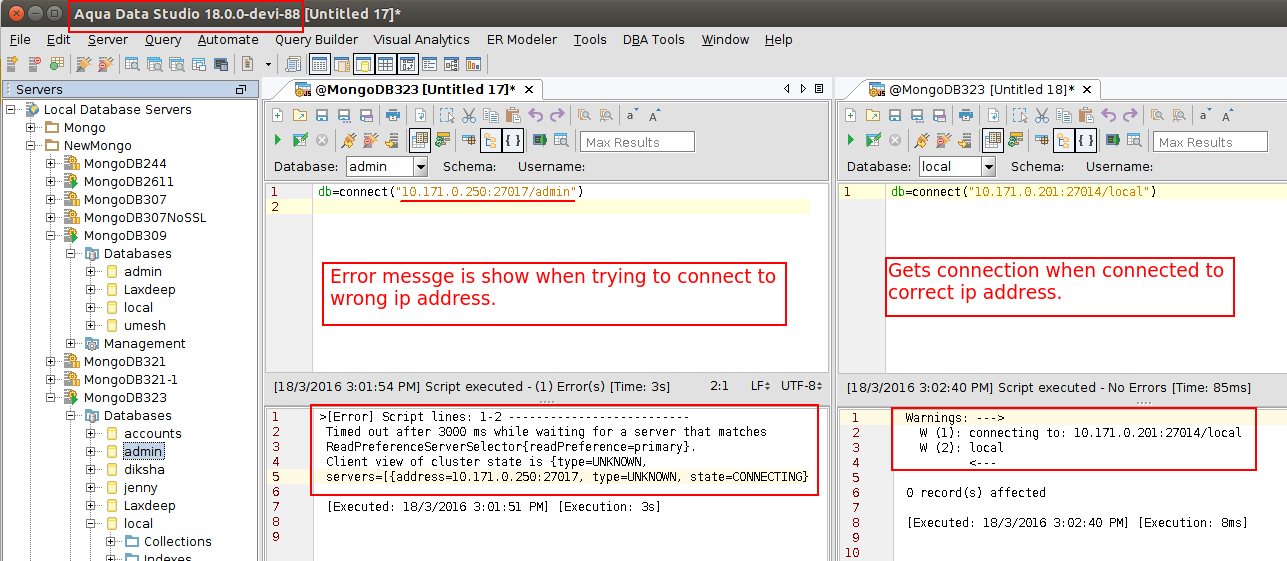Click Increase font size icon in Untitled 18

(1227, 115)
